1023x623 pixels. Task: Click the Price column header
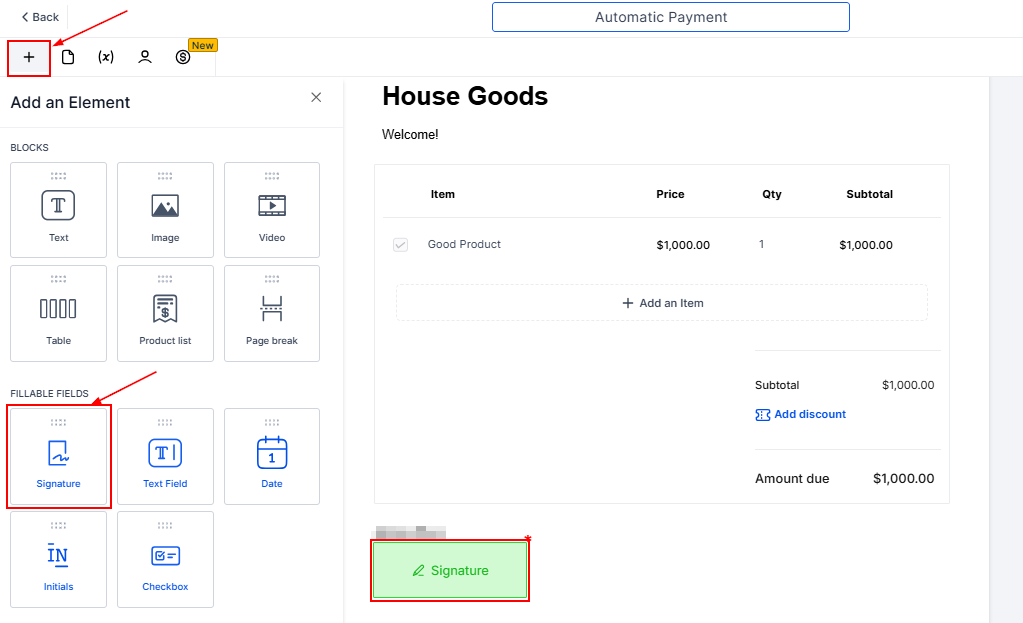tap(670, 194)
